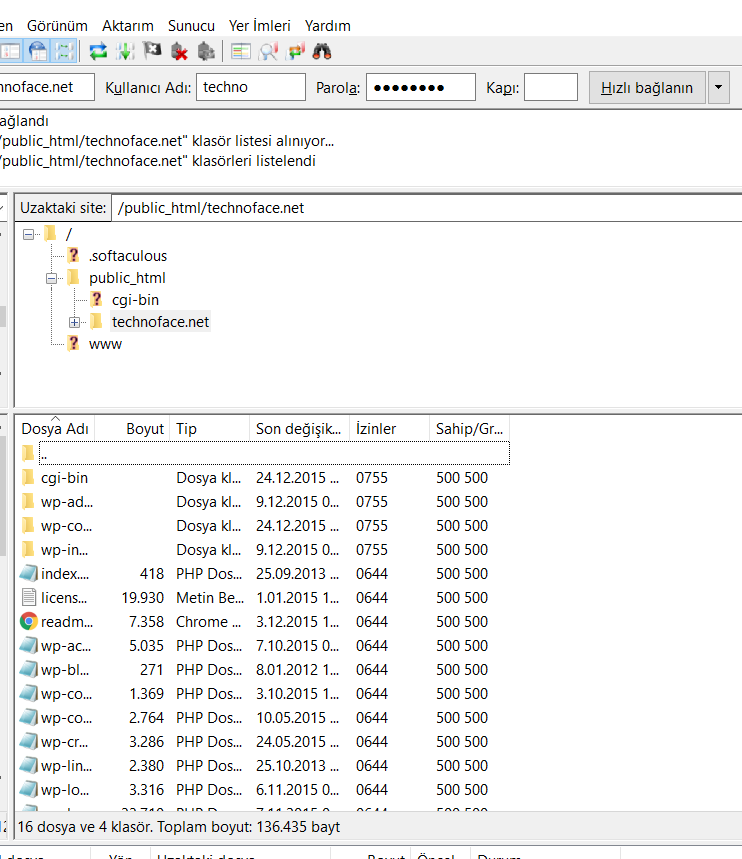Open the Yer İmleri menu
The width and height of the screenshot is (742, 859).
point(259,26)
